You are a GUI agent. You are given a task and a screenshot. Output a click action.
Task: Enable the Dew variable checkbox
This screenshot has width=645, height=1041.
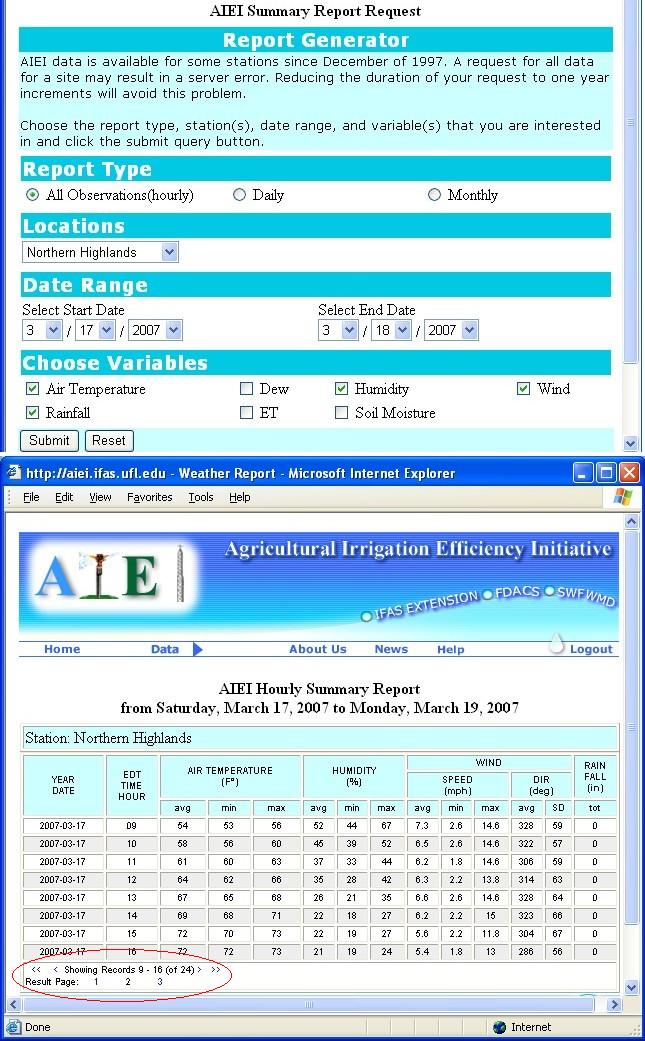click(246, 388)
